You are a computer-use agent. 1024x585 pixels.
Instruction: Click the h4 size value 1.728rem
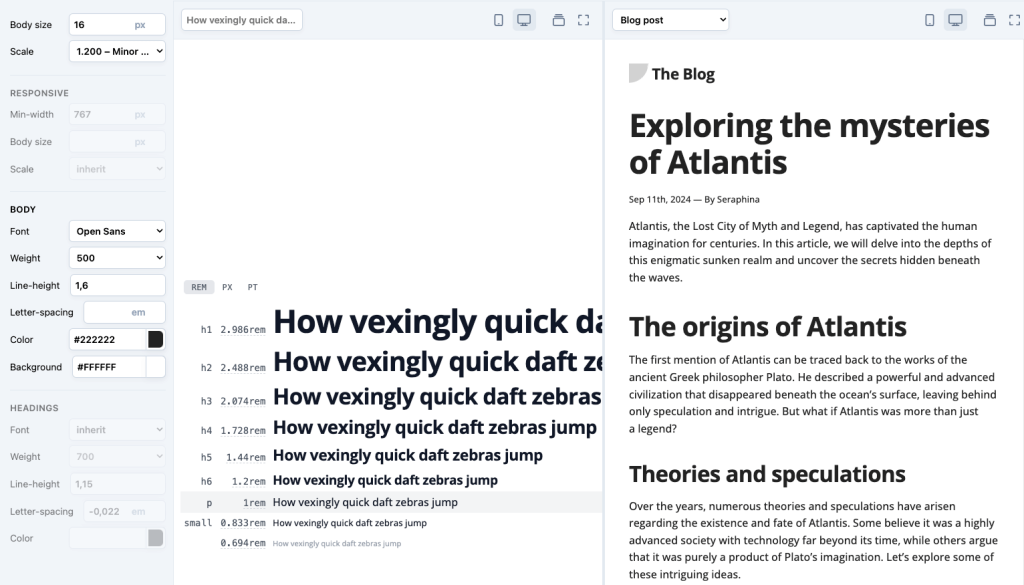coord(243,430)
